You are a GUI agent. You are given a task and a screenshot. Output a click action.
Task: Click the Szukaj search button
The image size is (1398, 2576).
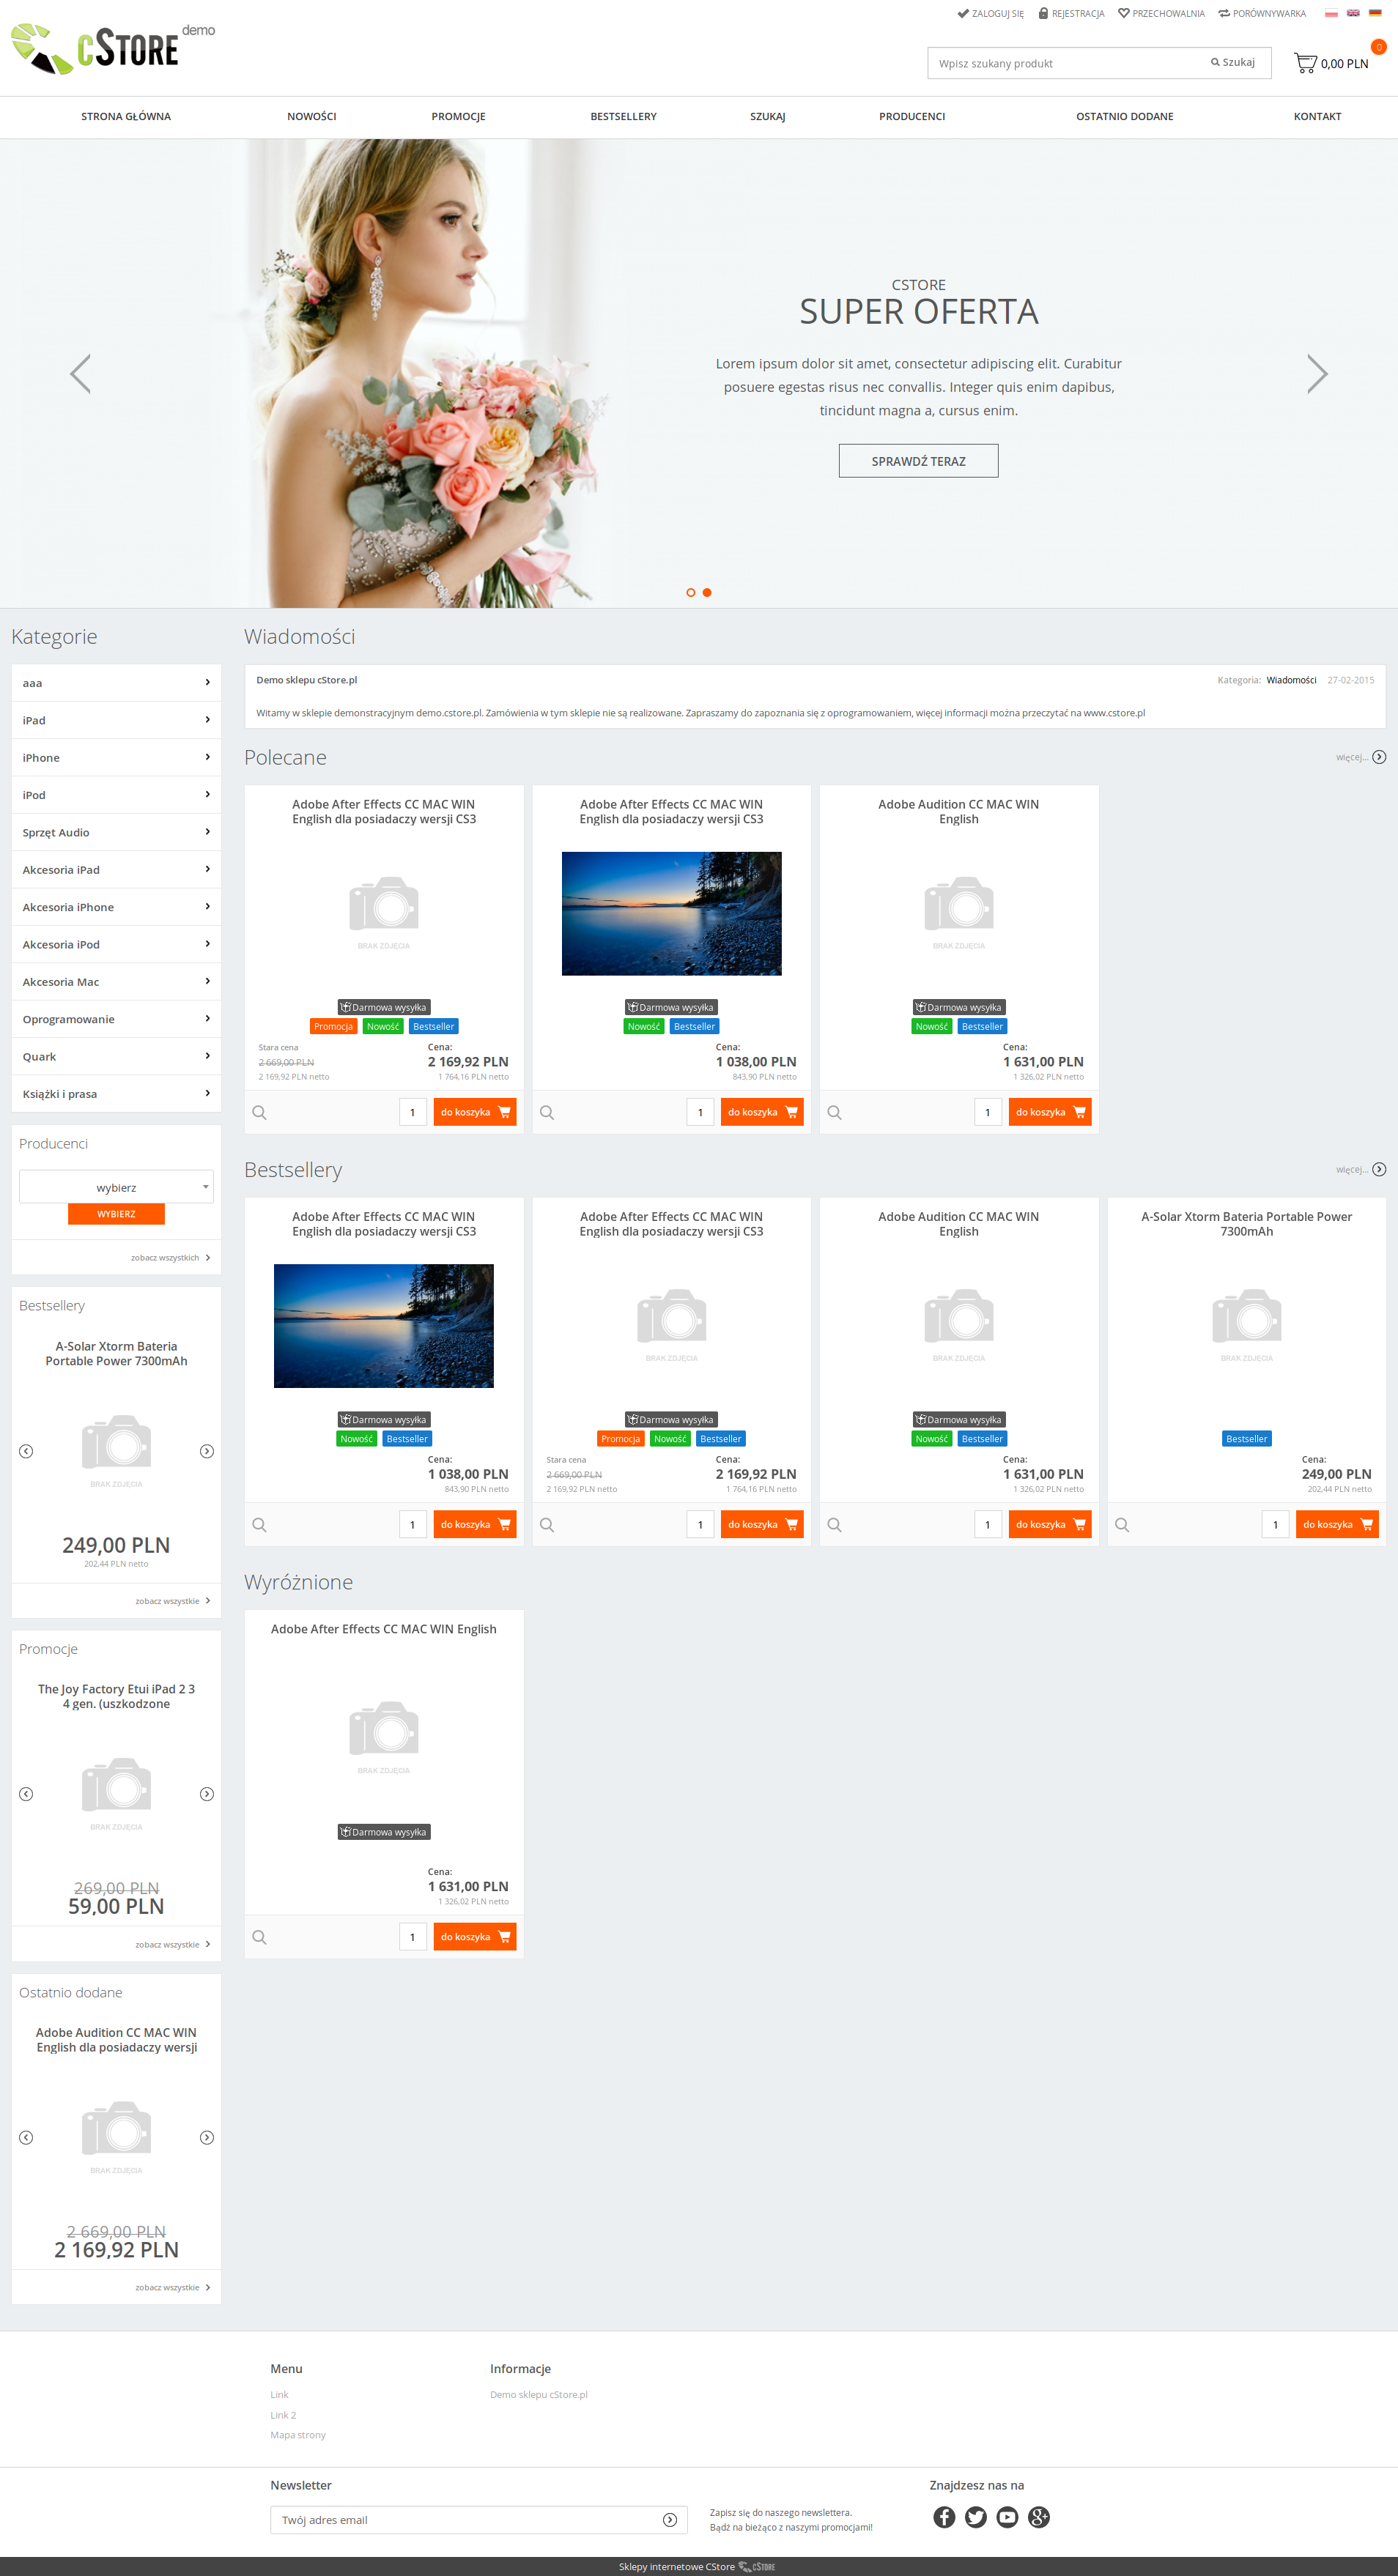(x=1233, y=62)
